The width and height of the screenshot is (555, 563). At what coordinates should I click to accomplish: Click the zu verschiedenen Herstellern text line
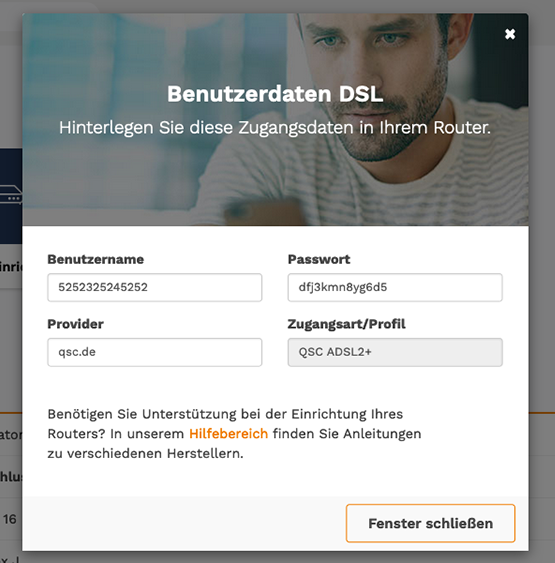click(x=145, y=453)
